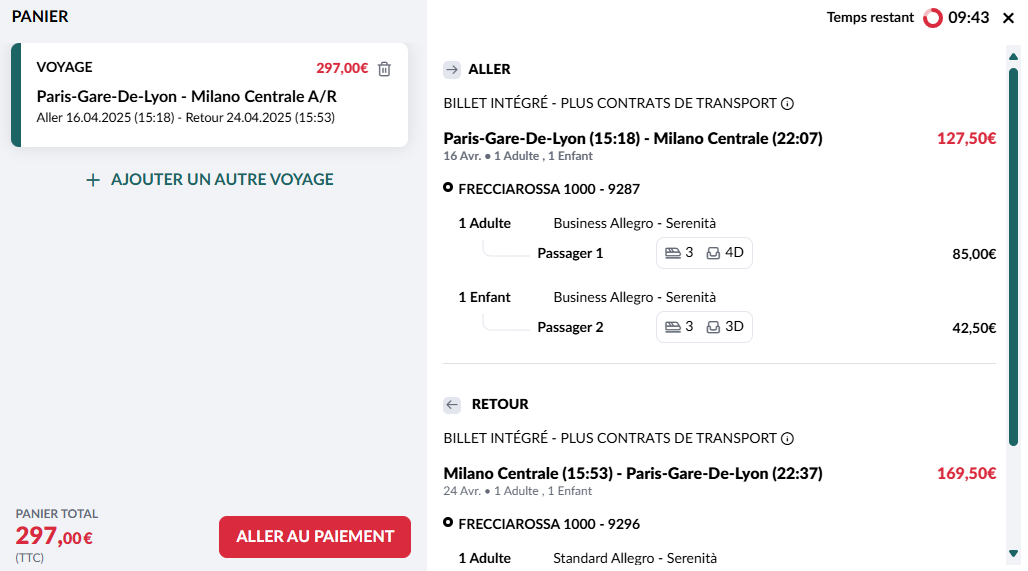Click the remaining time countdown circle icon
Viewport: 1028px width, 571px height.
pos(932,18)
